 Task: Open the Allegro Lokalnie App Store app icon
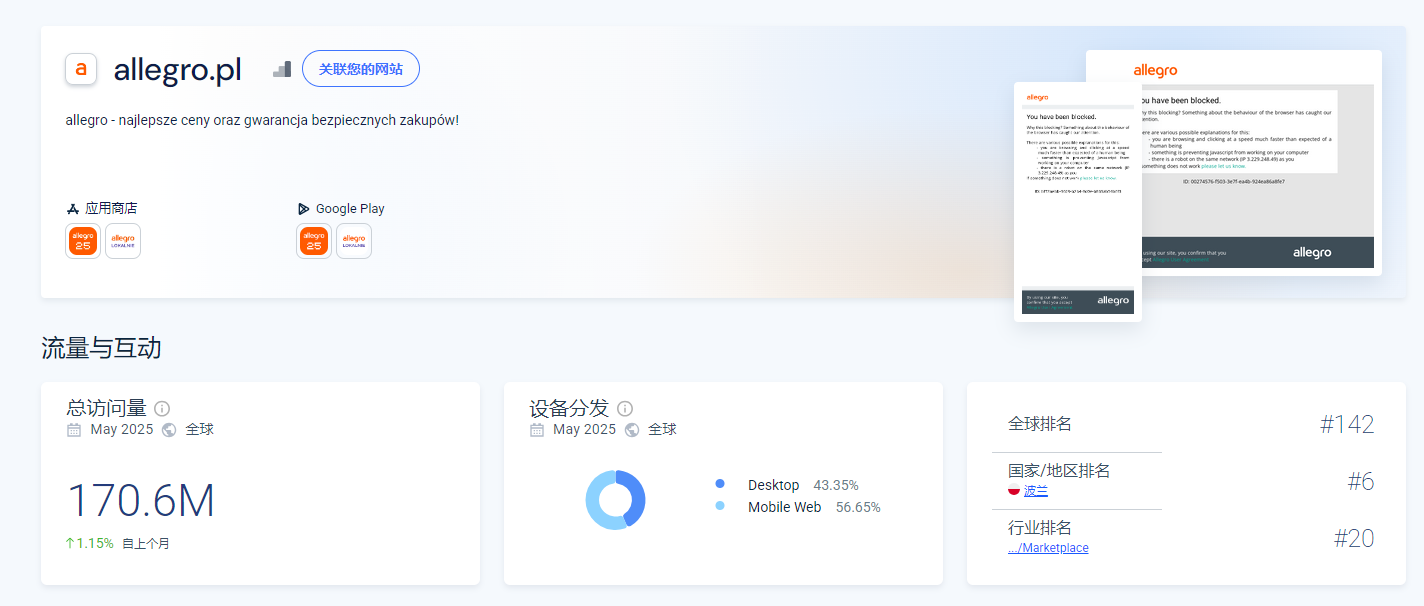point(123,241)
